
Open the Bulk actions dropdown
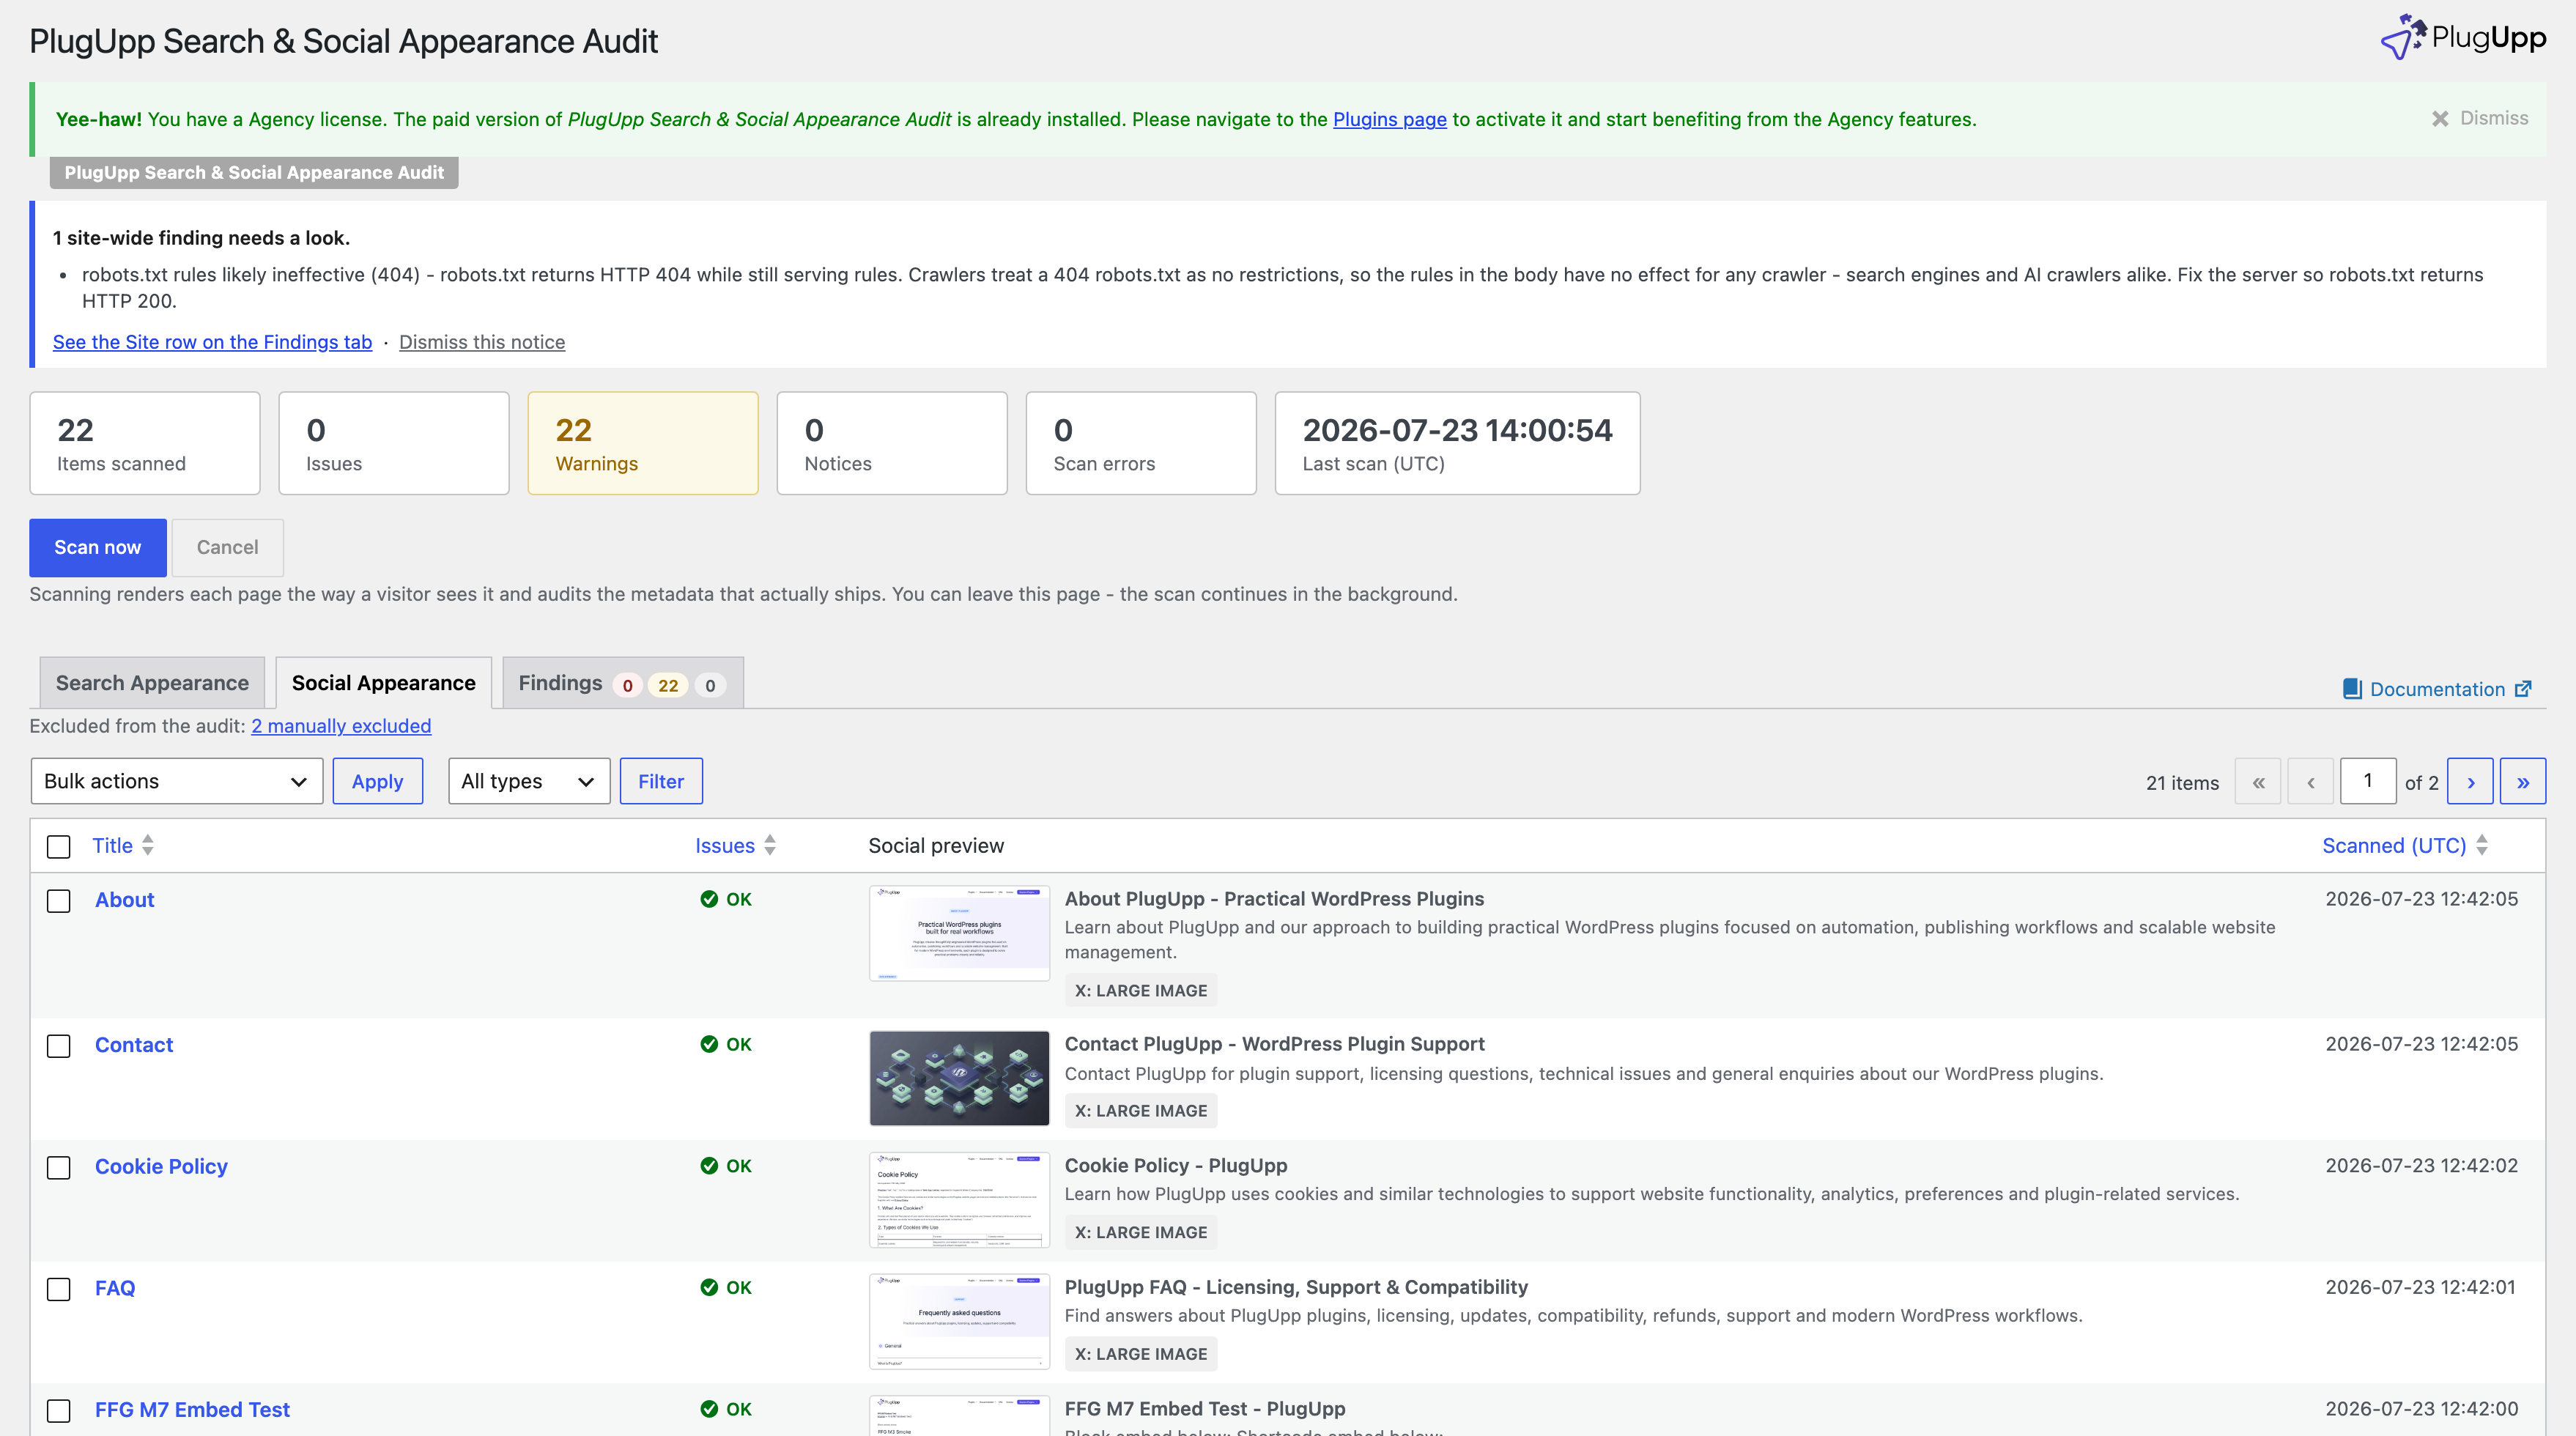[177, 781]
